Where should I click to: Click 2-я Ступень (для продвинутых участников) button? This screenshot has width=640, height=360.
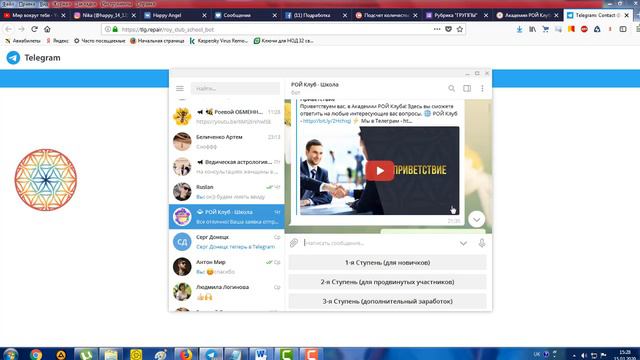click(387, 282)
